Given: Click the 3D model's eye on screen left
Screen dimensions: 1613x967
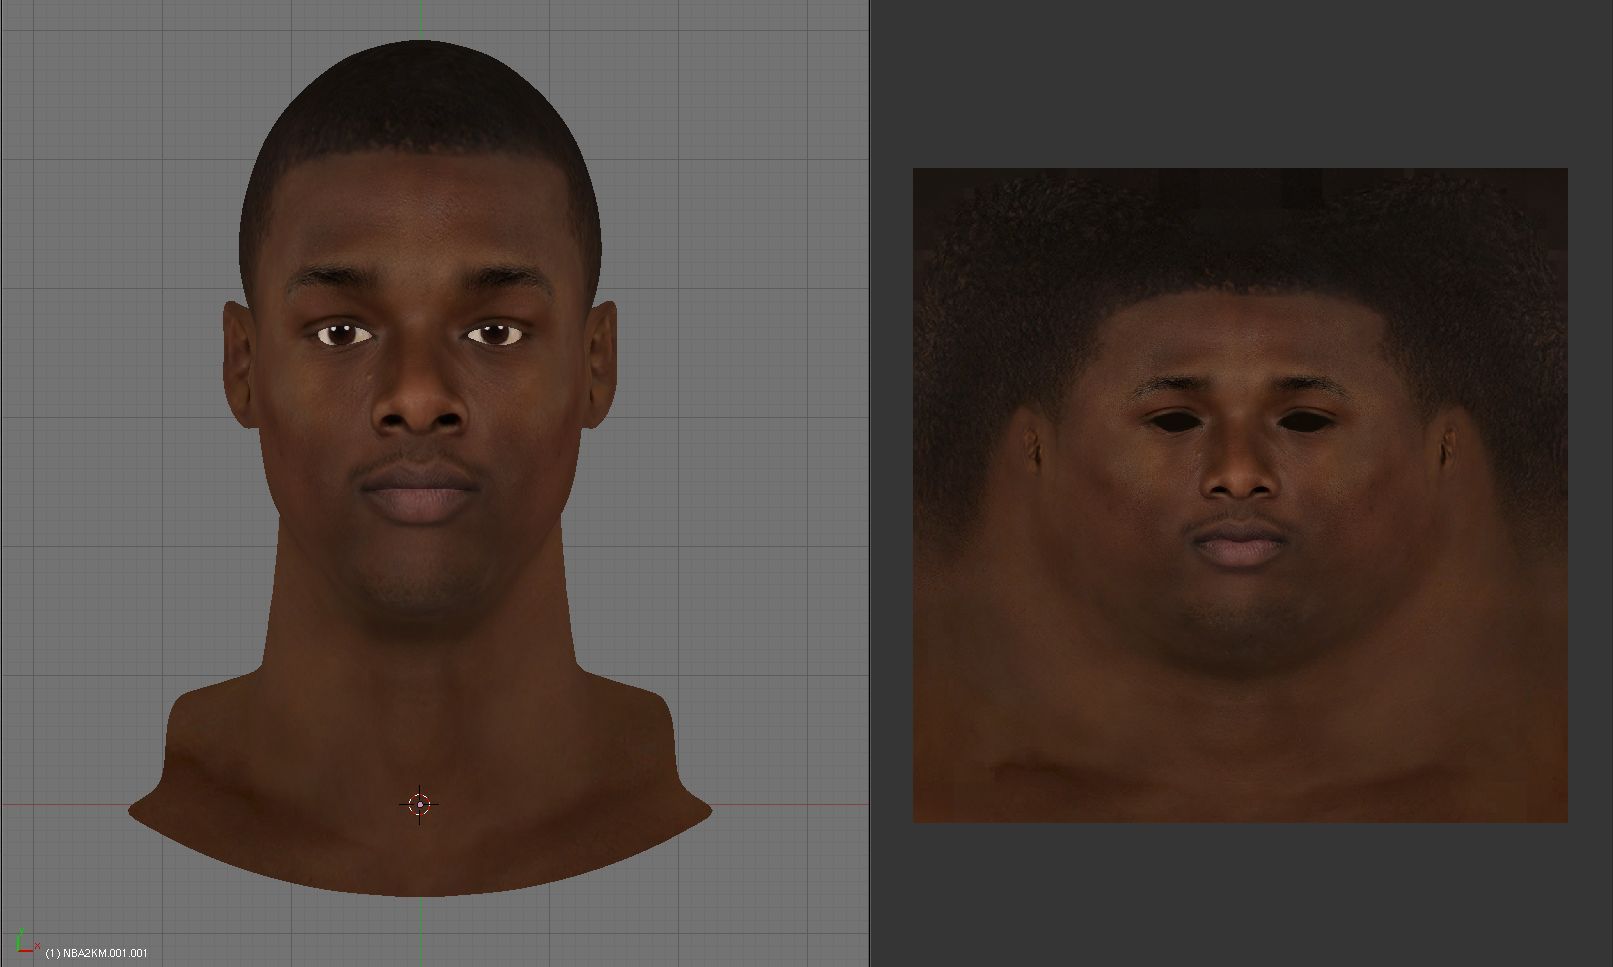Looking at the screenshot, I should [x=344, y=334].
